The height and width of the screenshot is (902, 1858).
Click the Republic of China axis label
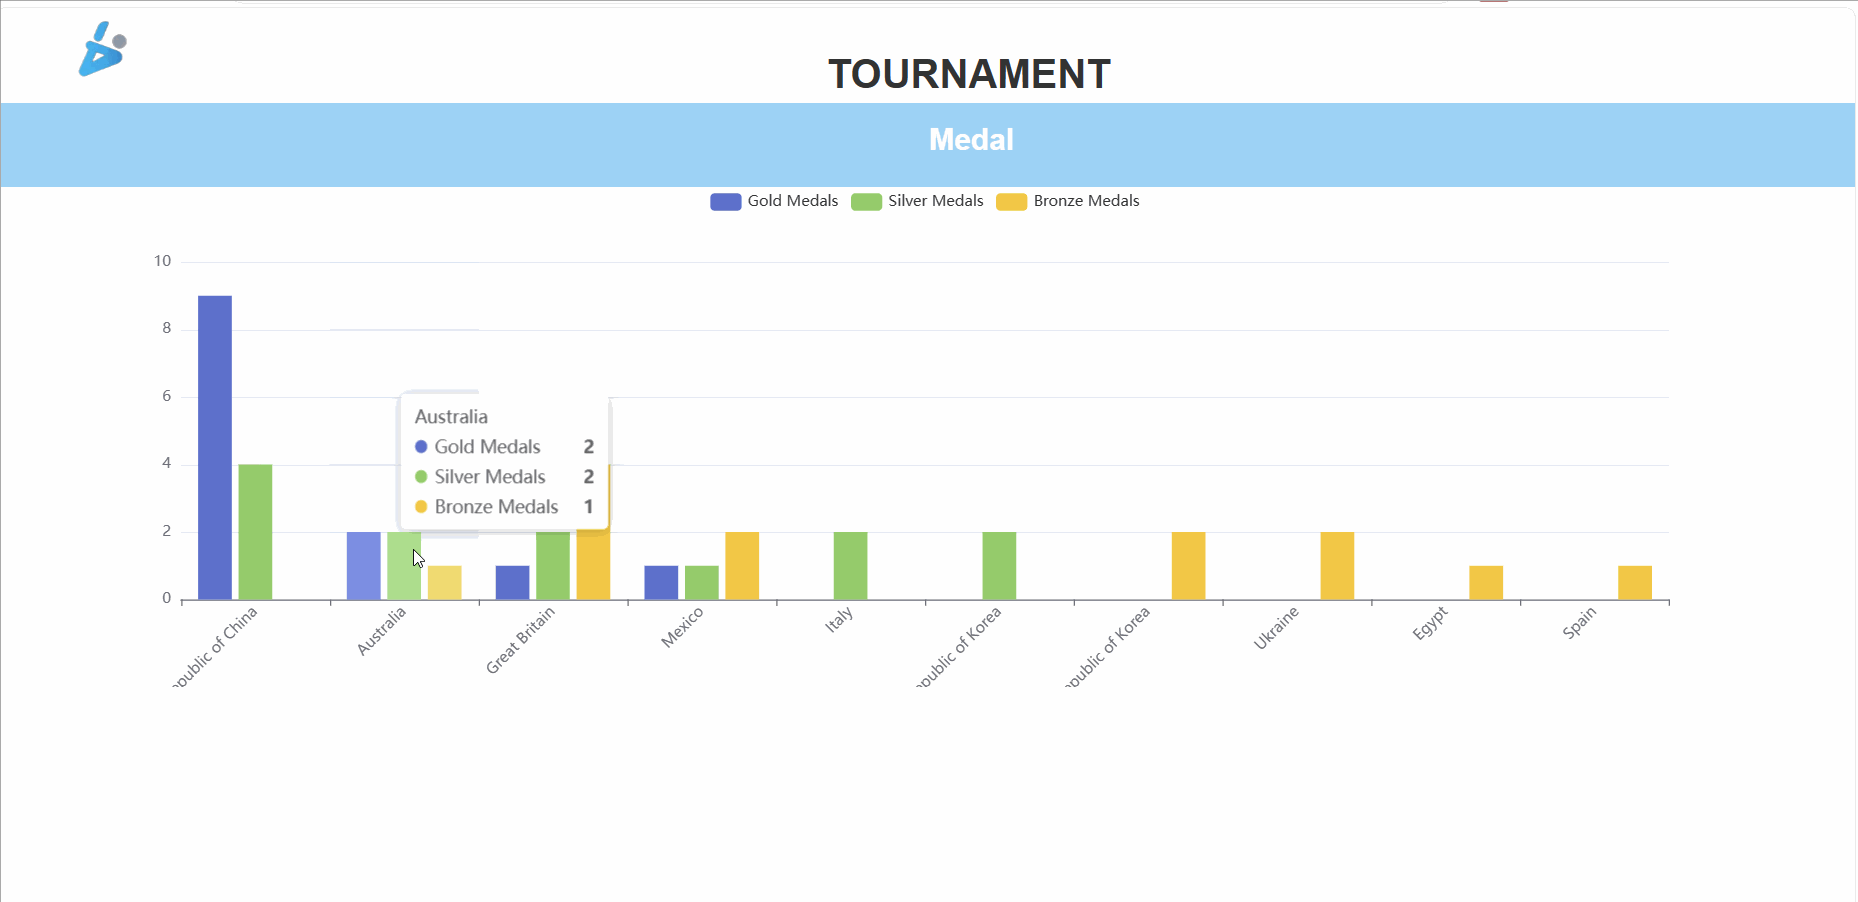tap(215, 647)
